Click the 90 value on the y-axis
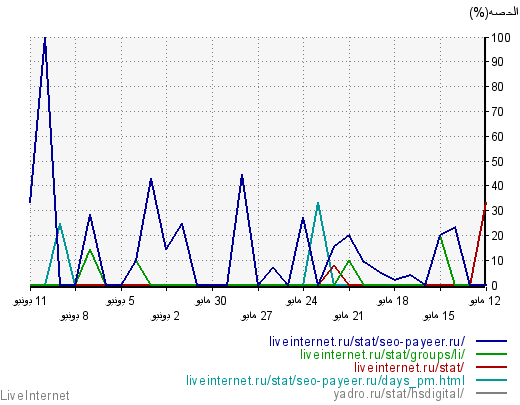This screenshot has height=405, width=520. coord(497,62)
